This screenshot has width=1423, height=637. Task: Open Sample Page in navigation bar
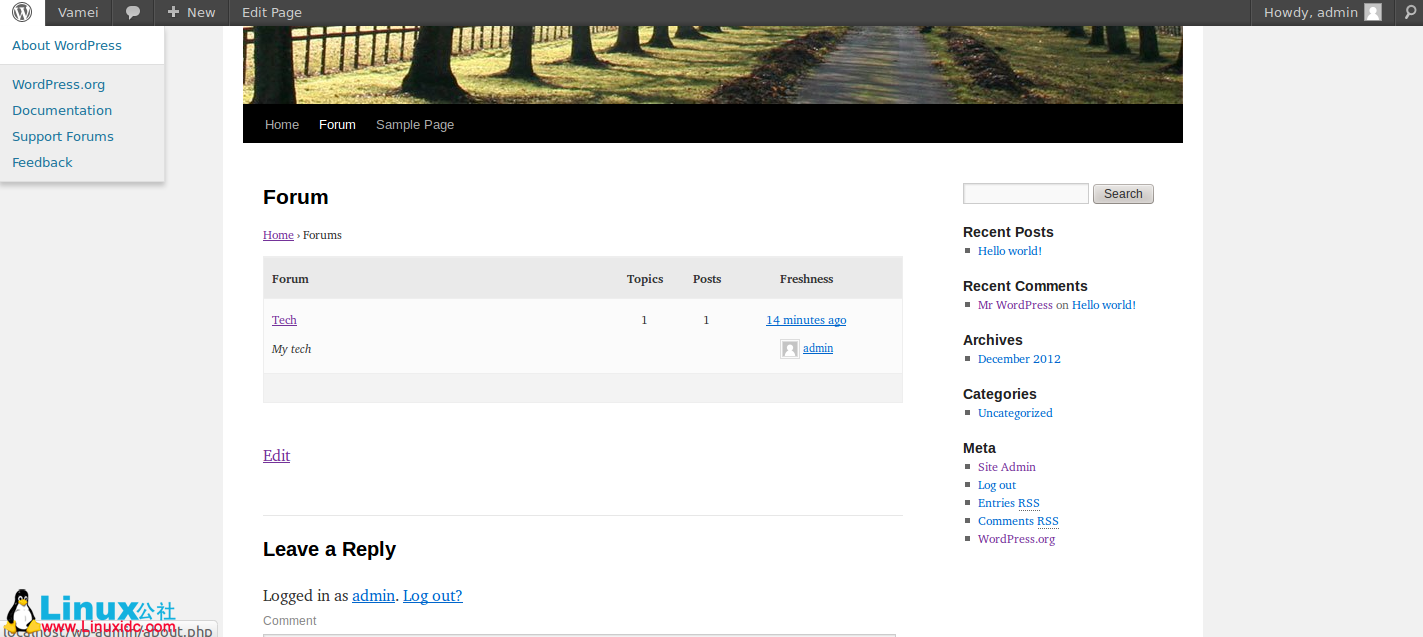click(415, 125)
